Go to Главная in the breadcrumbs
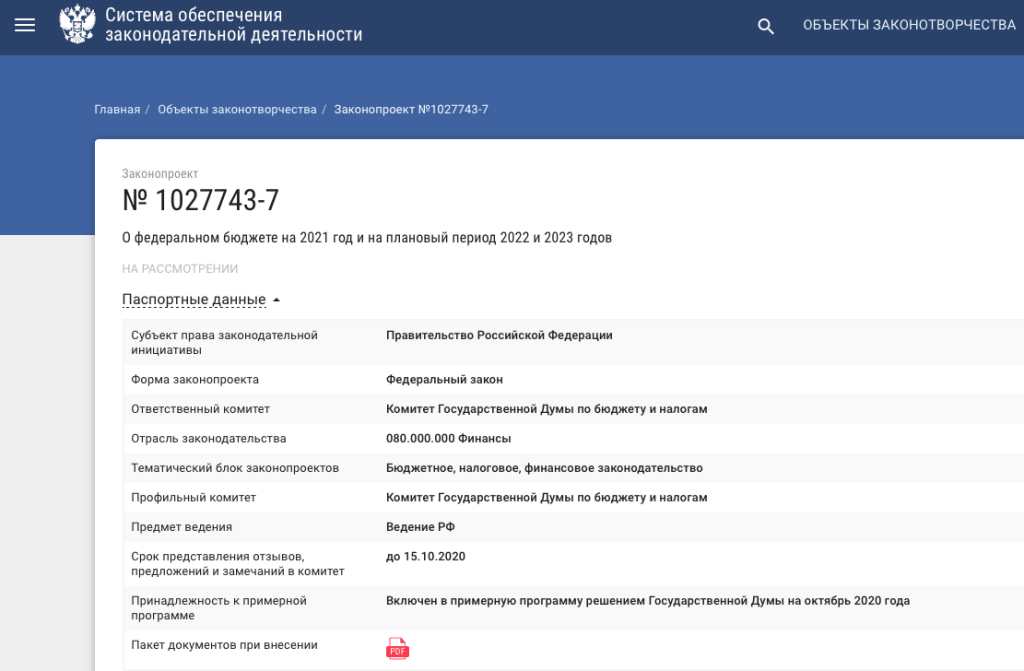 pos(117,109)
